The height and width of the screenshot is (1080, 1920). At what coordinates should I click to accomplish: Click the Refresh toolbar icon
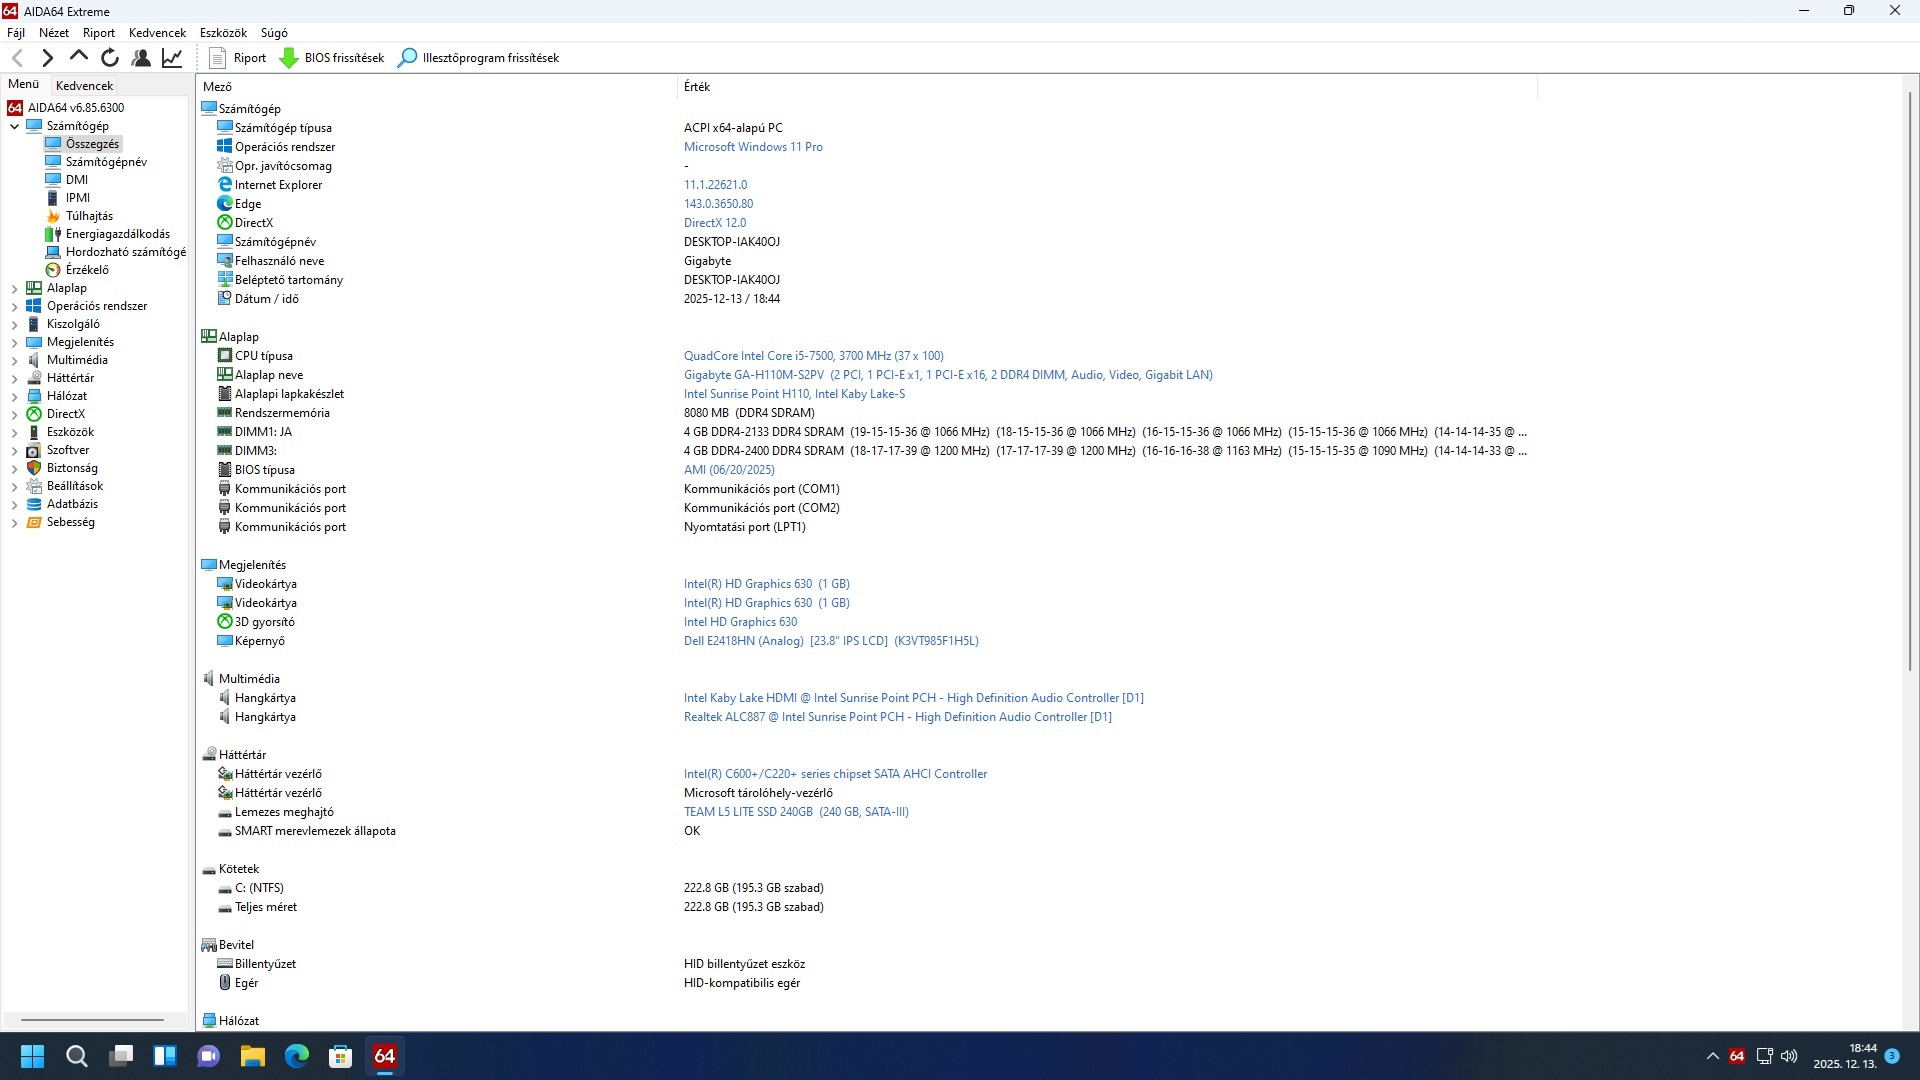[x=110, y=58]
